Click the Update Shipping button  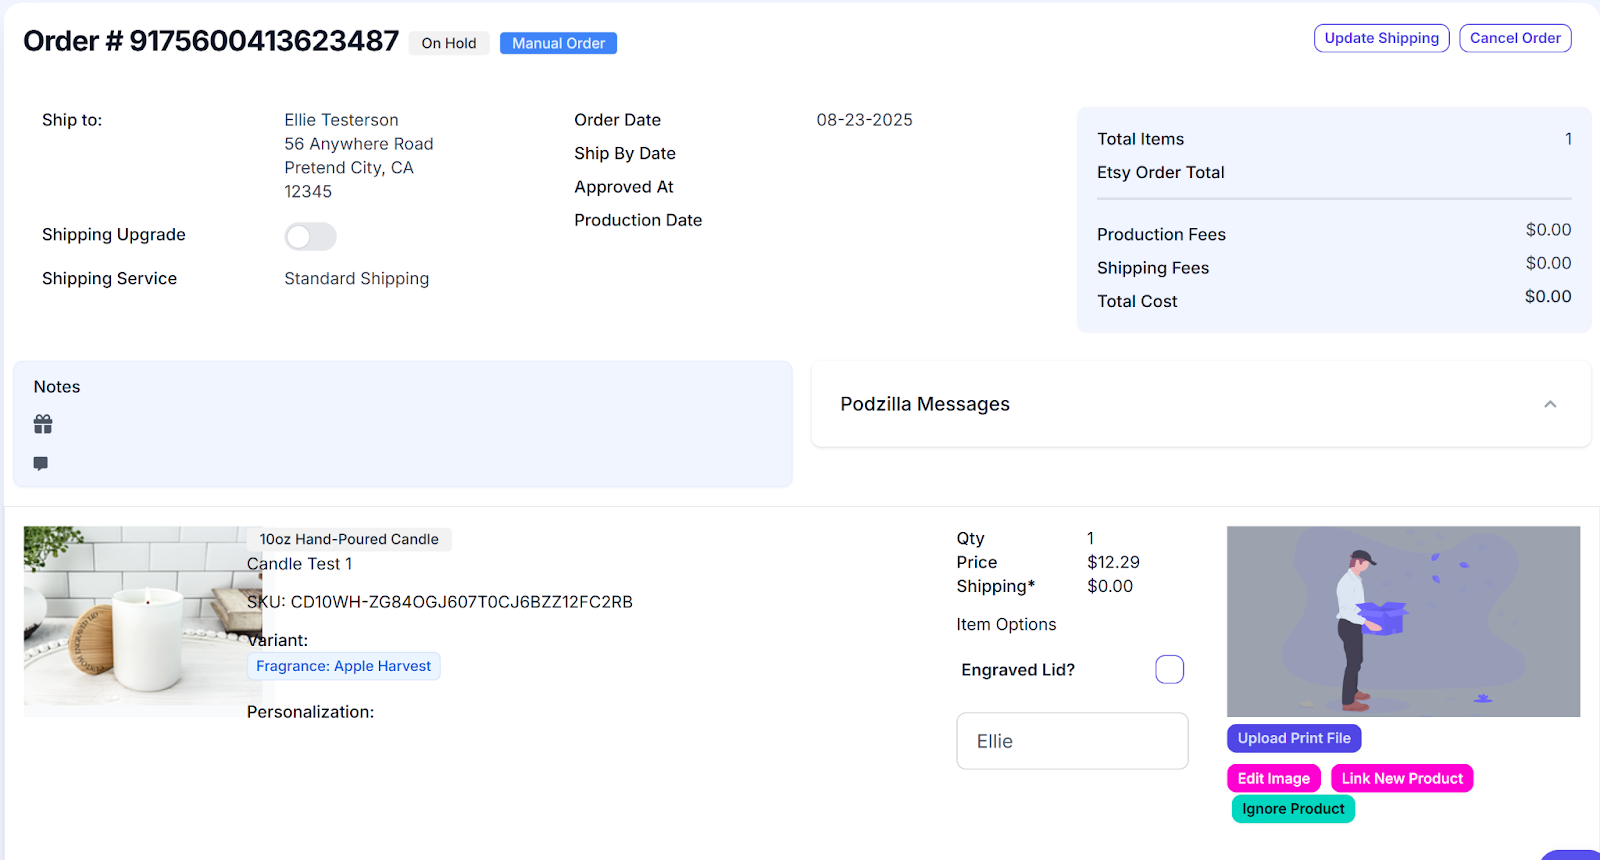click(x=1381, y=38)
